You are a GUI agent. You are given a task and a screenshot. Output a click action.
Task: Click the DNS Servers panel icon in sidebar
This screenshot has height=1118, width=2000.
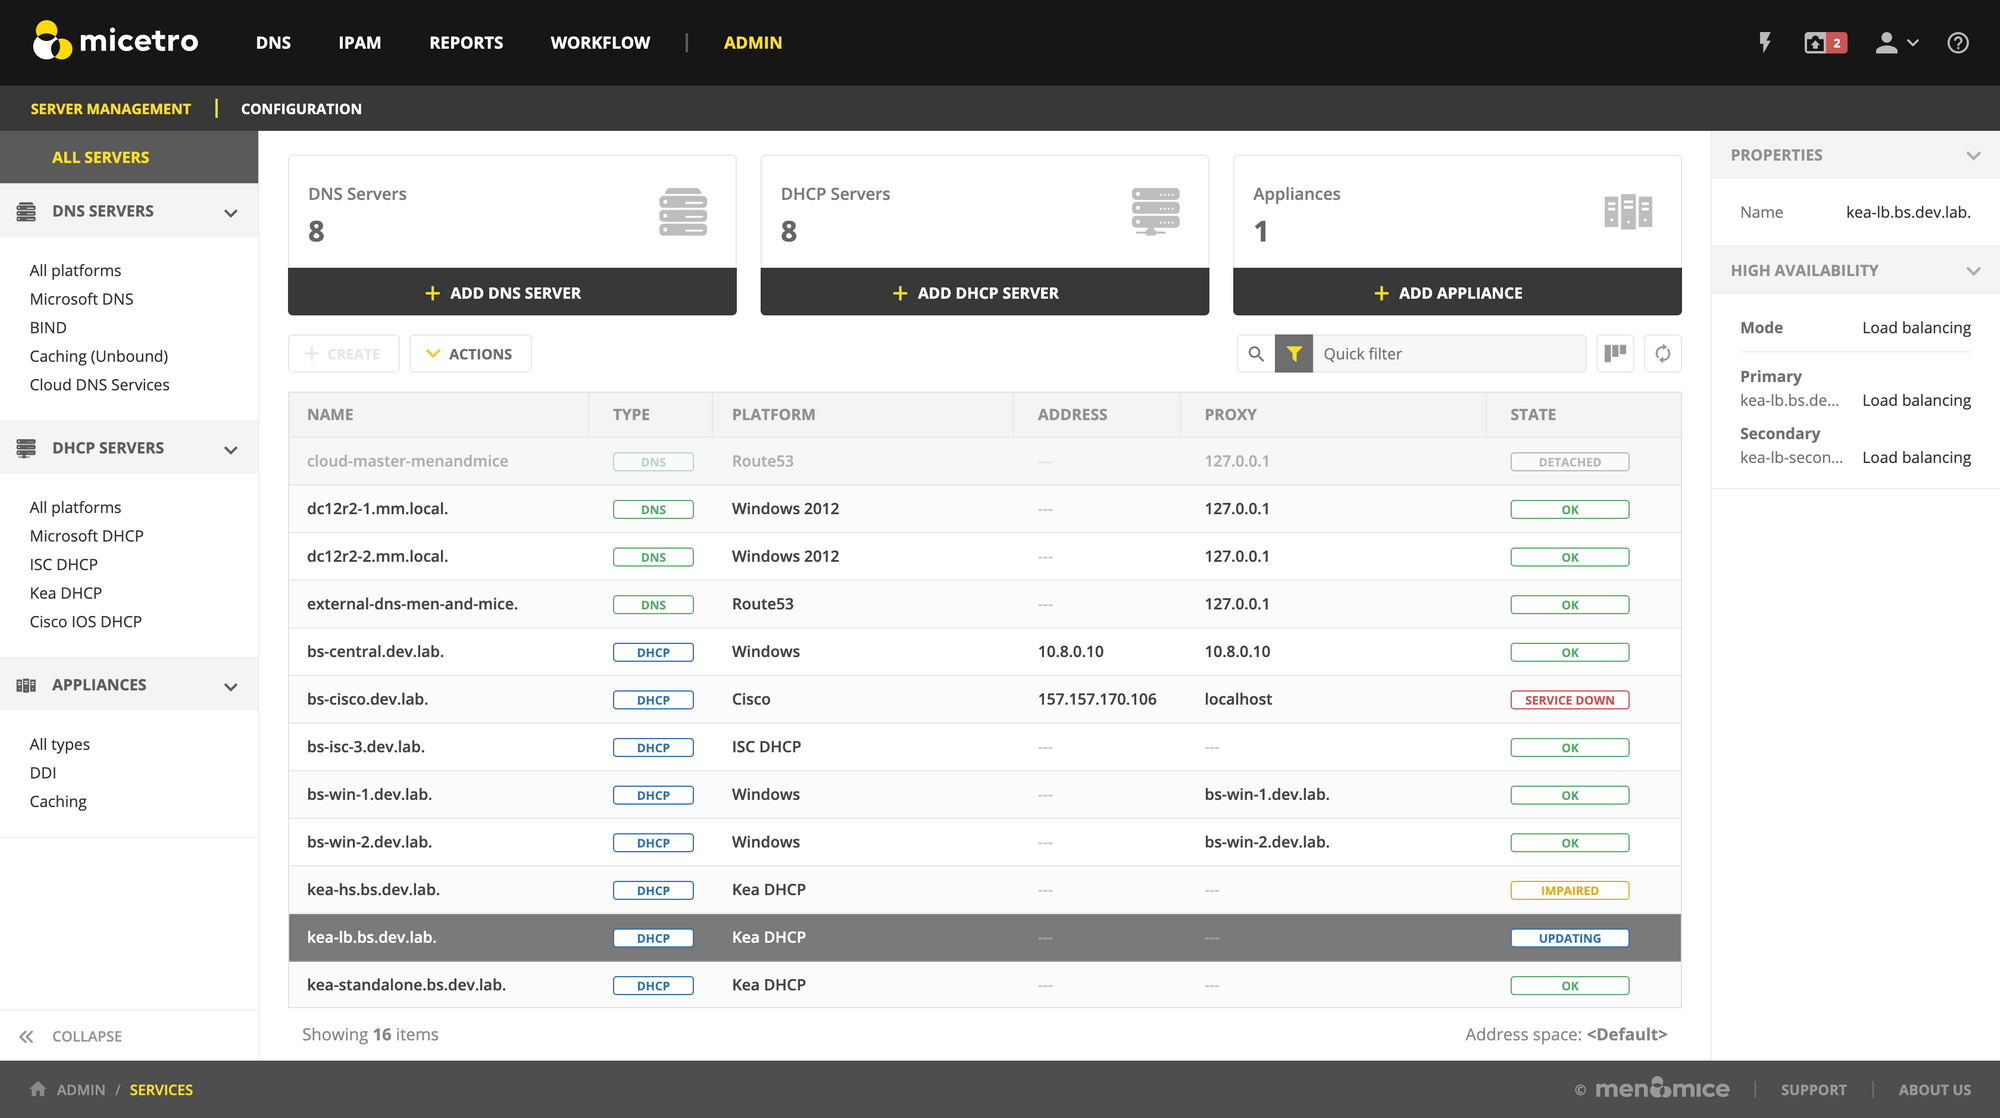point(25,212)
